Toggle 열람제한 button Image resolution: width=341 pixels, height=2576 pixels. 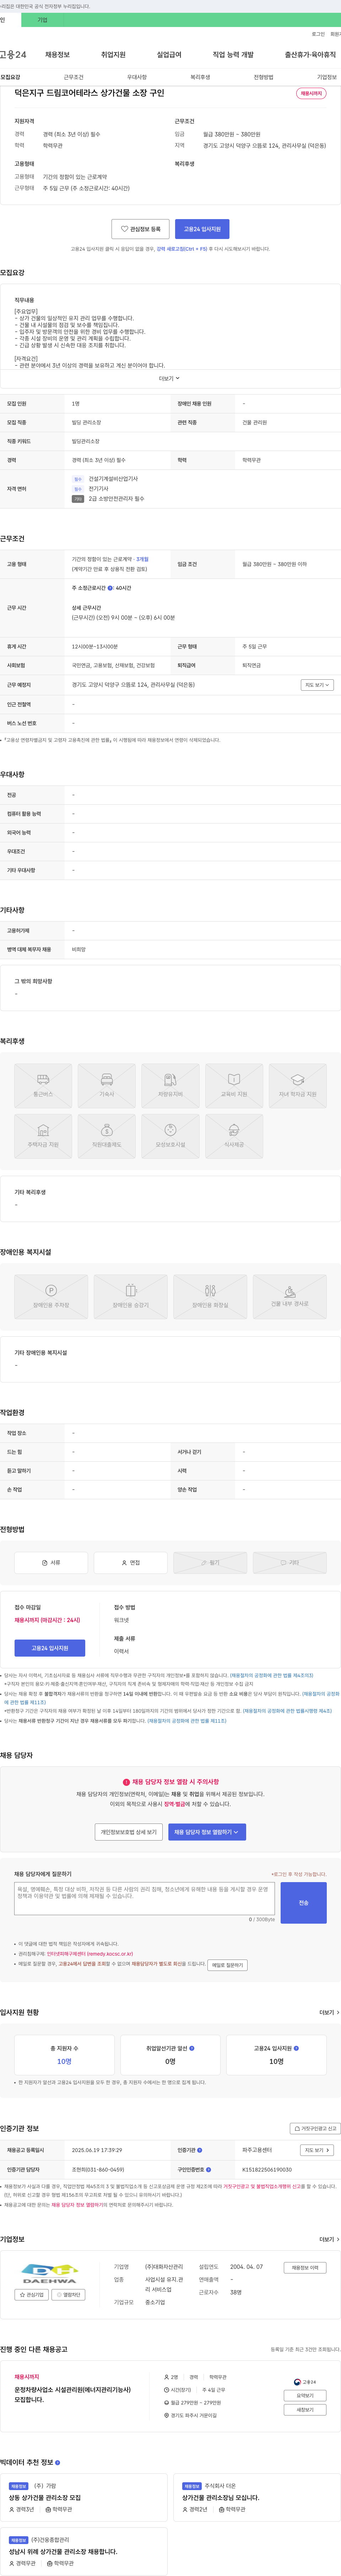(x=68, y=2295)
